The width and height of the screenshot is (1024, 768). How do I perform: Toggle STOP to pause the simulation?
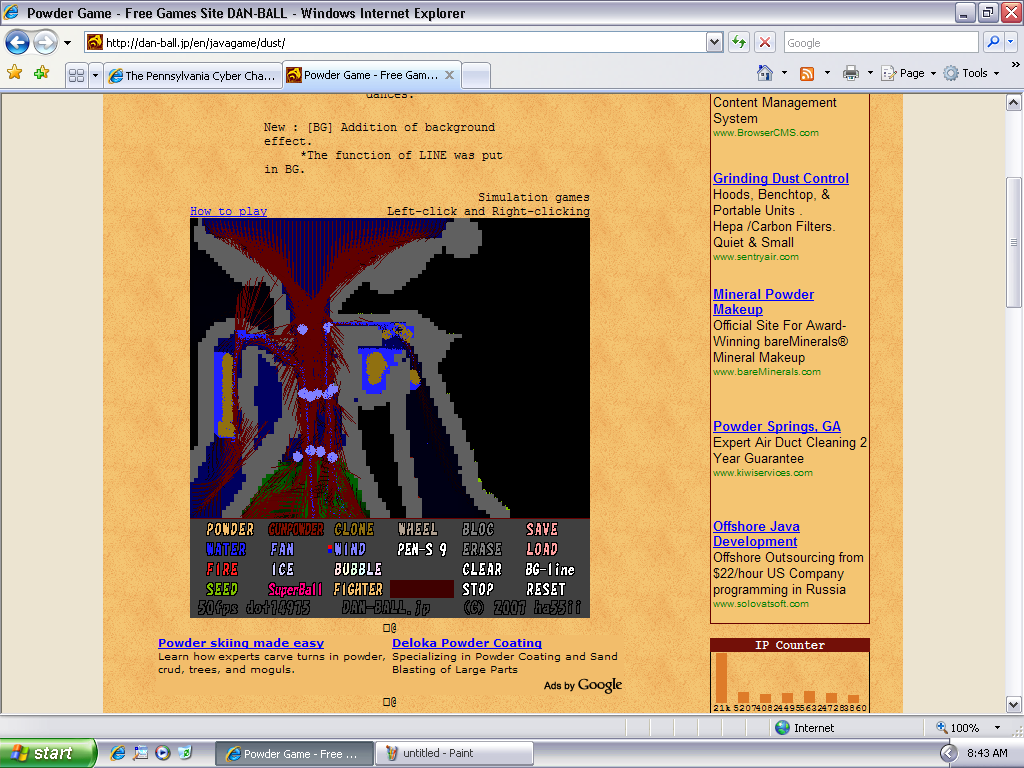(478, 589)
